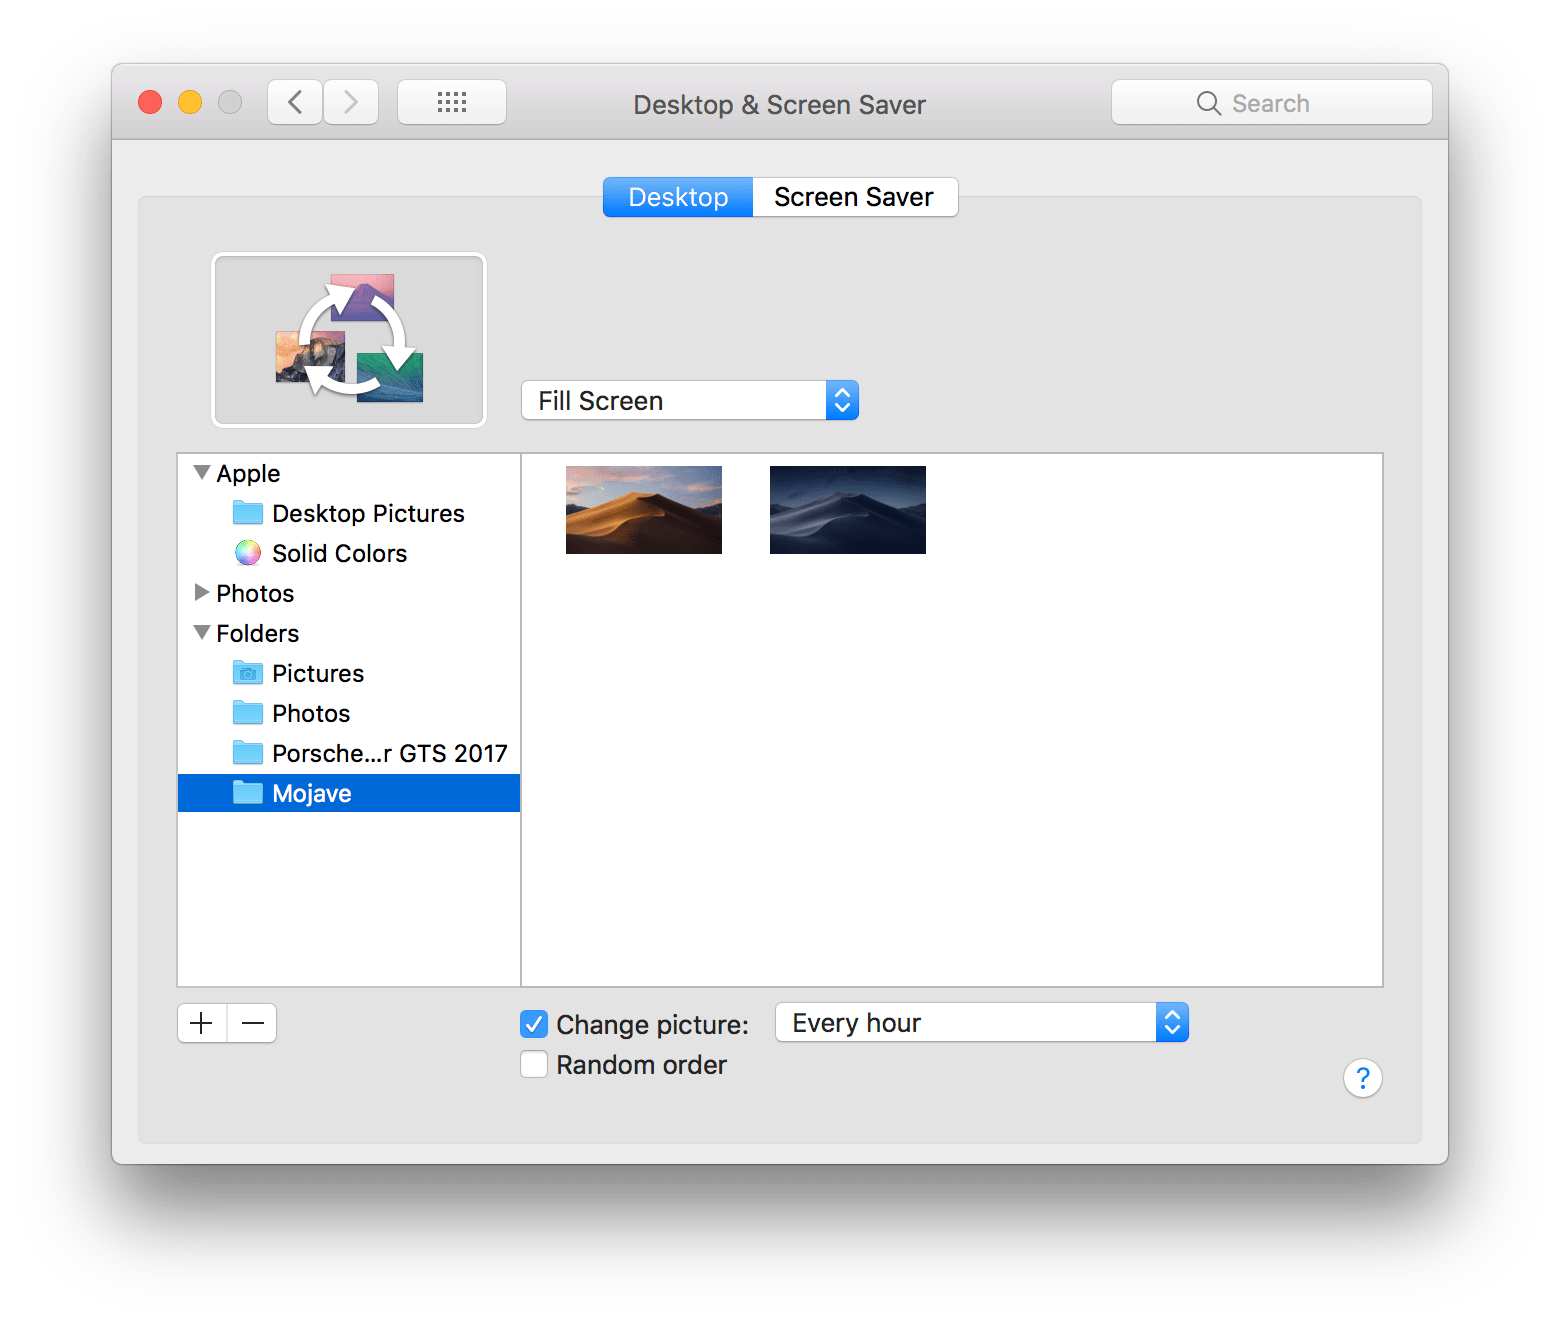Click the Desktop & Screen Saver title
Image resolution: width=1560 pixels, height=1324 pixels.
point(780,105)
